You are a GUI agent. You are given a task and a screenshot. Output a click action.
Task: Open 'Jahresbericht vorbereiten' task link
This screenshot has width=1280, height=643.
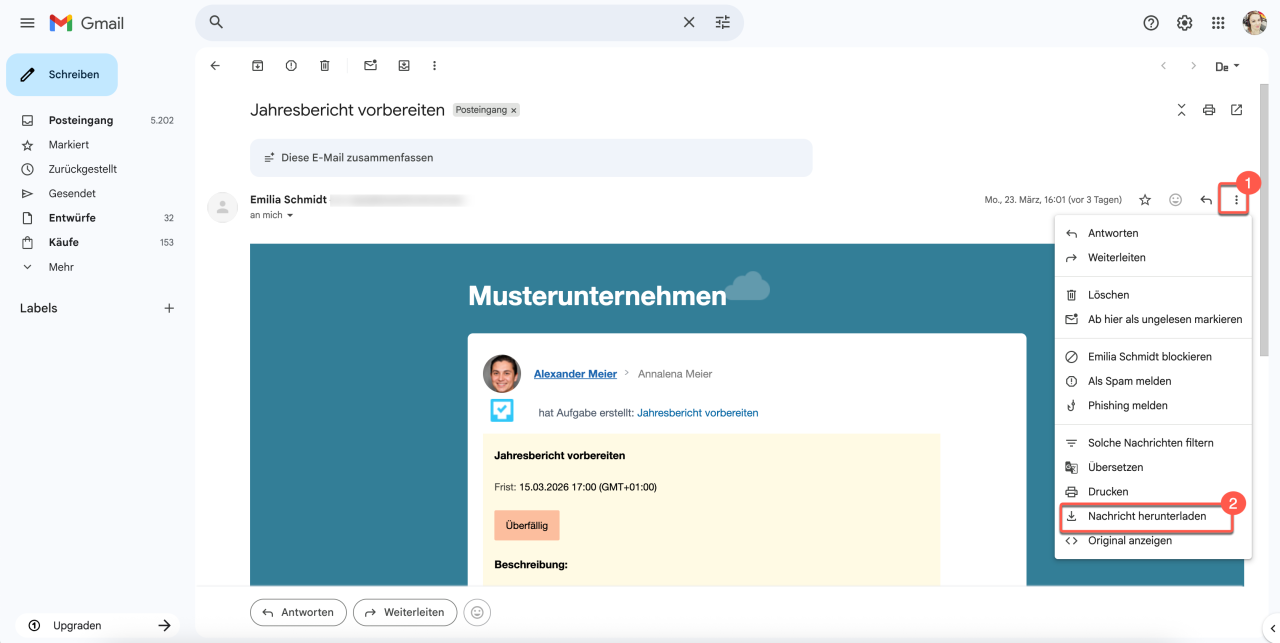(x=697, y=412)
